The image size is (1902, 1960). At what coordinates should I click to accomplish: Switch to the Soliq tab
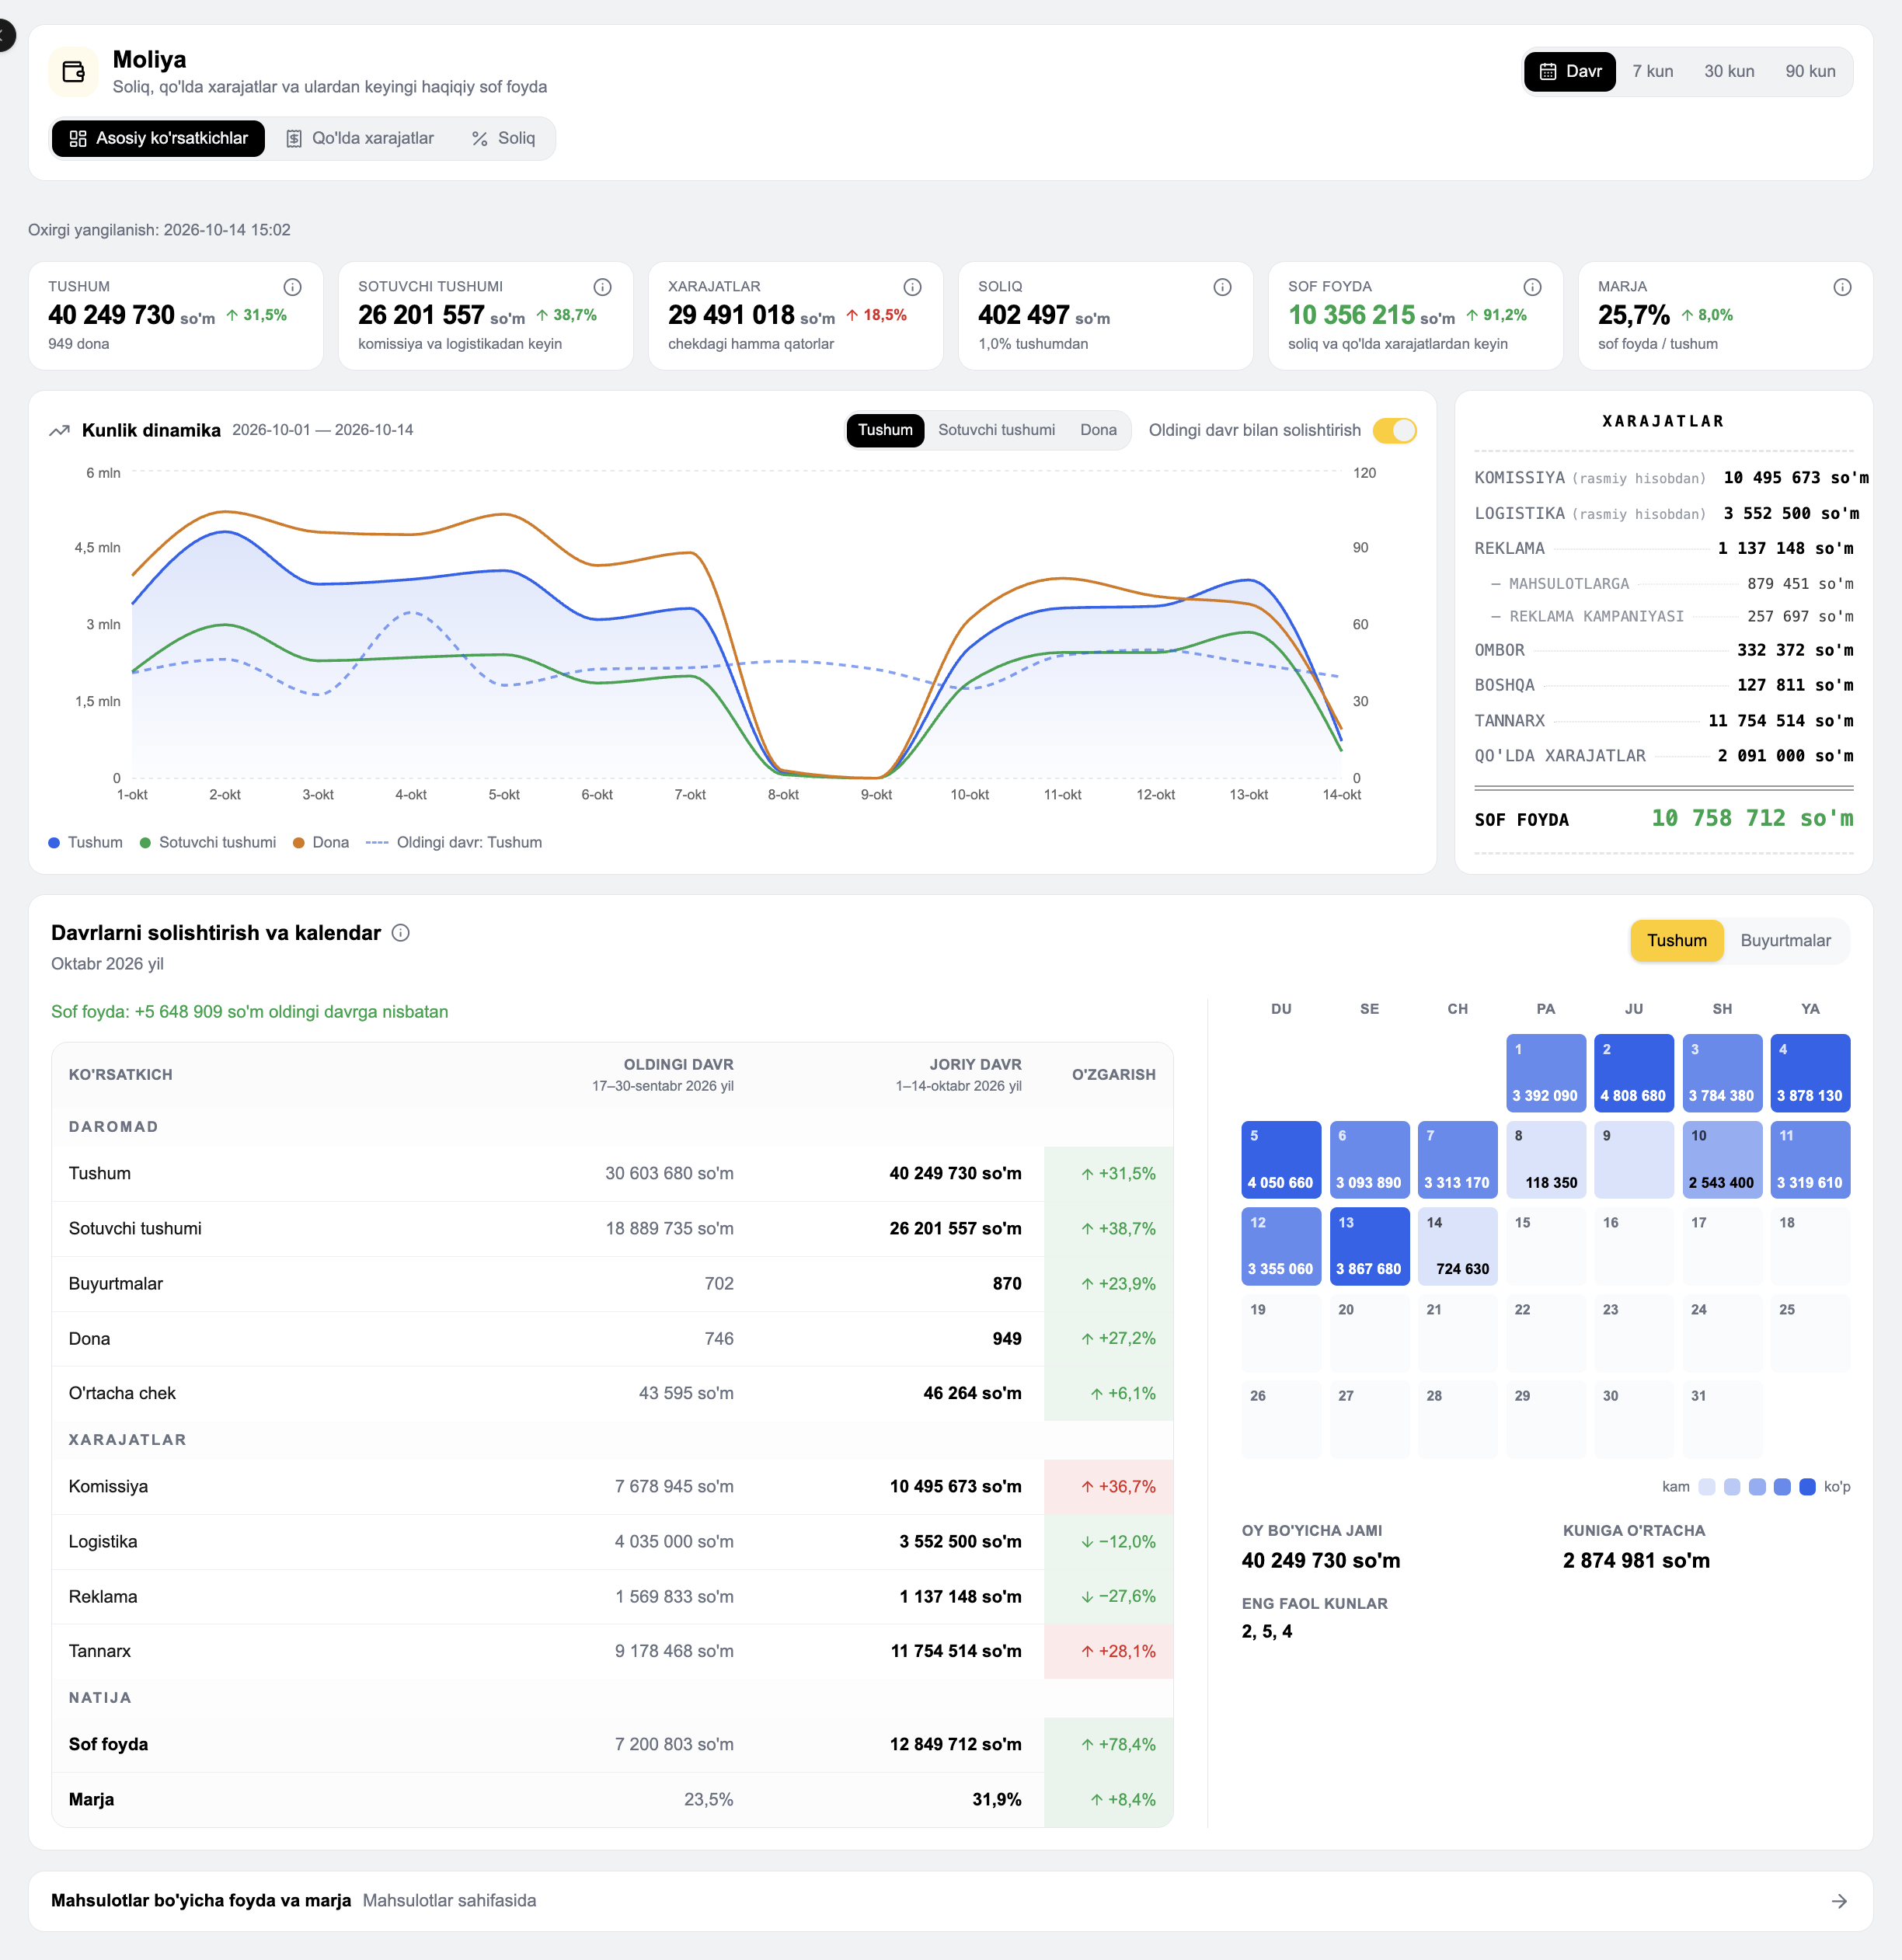pos(504,139)
